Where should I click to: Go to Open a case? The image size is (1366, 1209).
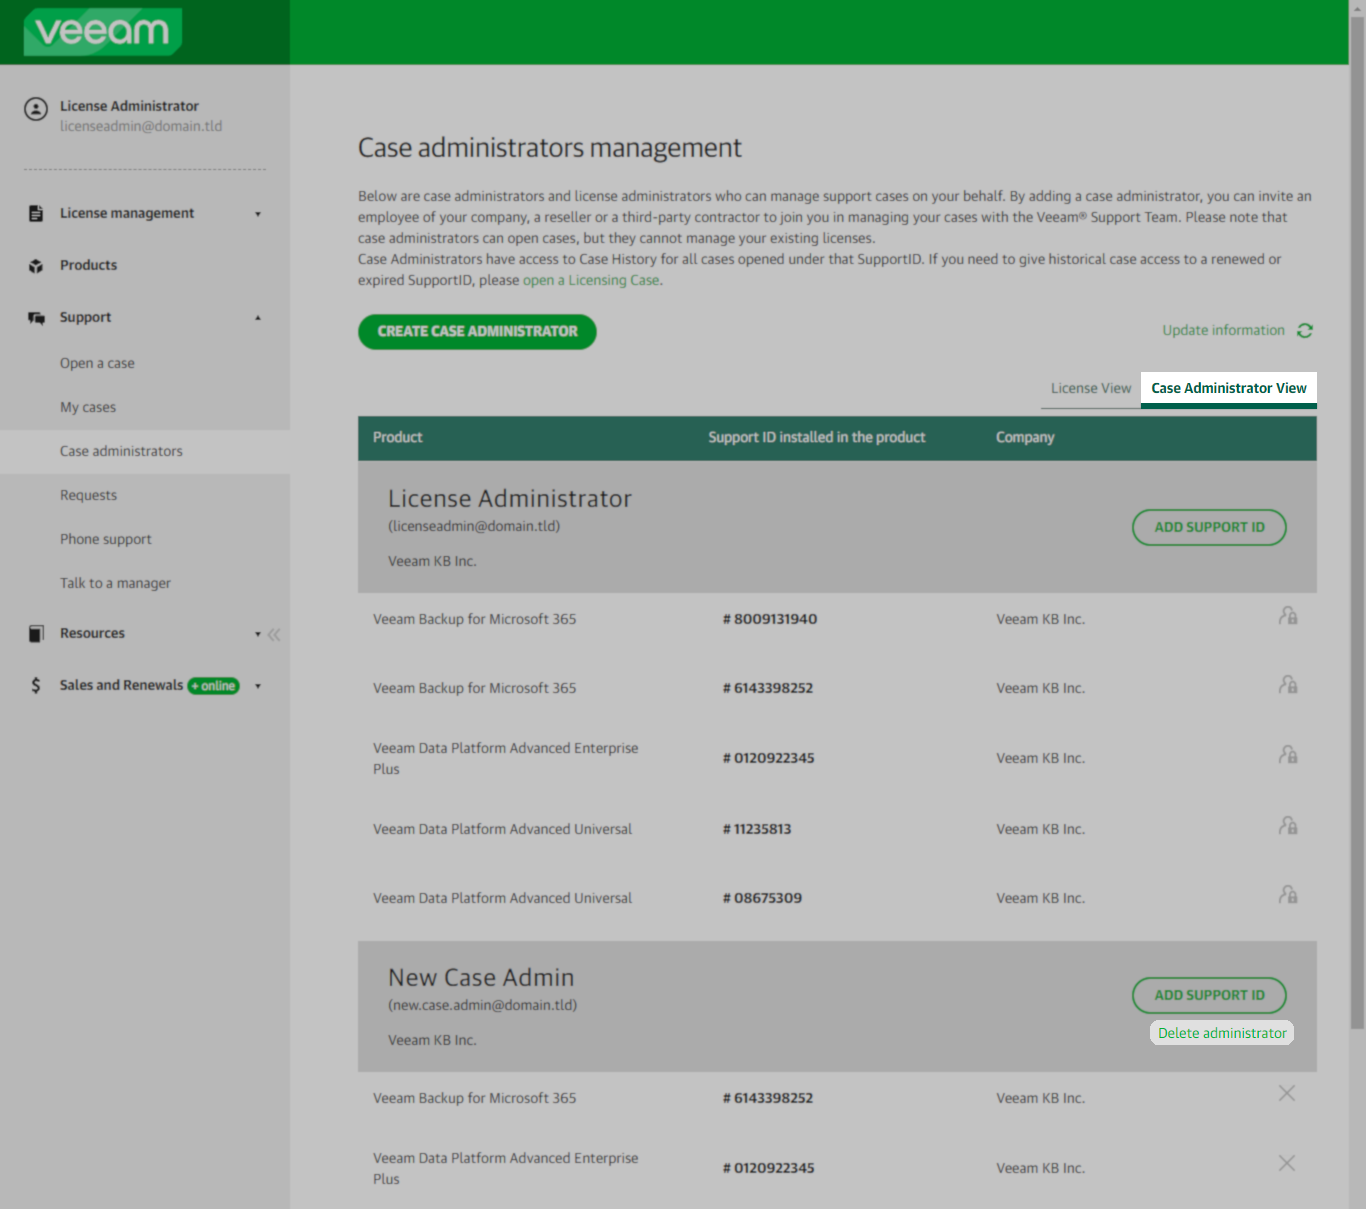click(x=97, y=363)
